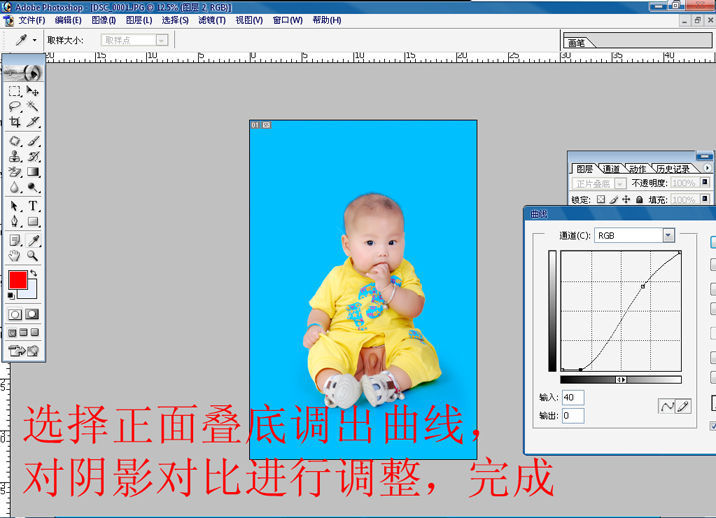Select the Notes tool
The height and width of the screenshot is (518, 716).
point(15,240)
